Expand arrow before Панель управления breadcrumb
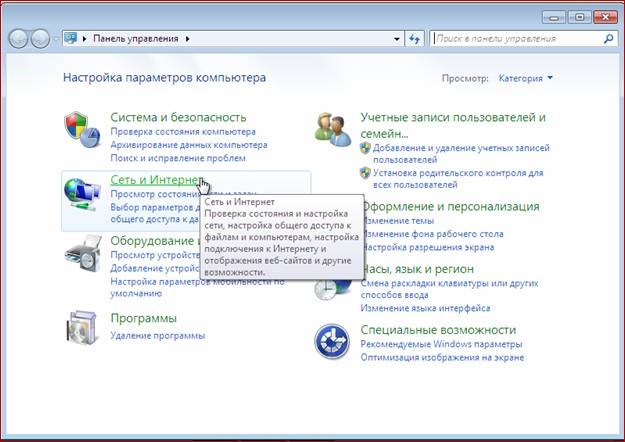625x442 pixels. click(84, 39)
